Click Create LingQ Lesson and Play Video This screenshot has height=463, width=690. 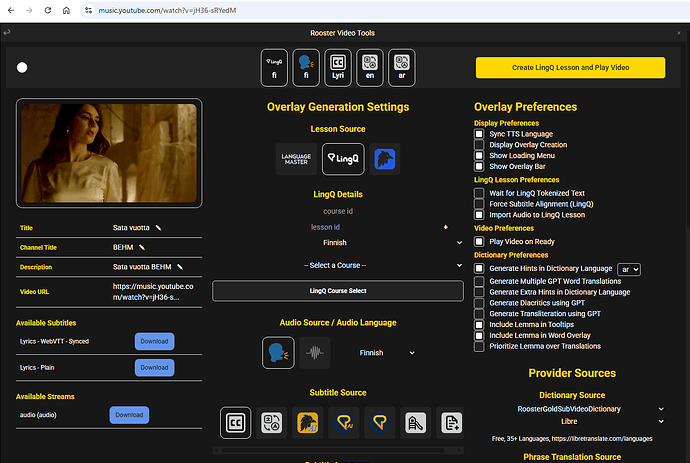(570, 67)
